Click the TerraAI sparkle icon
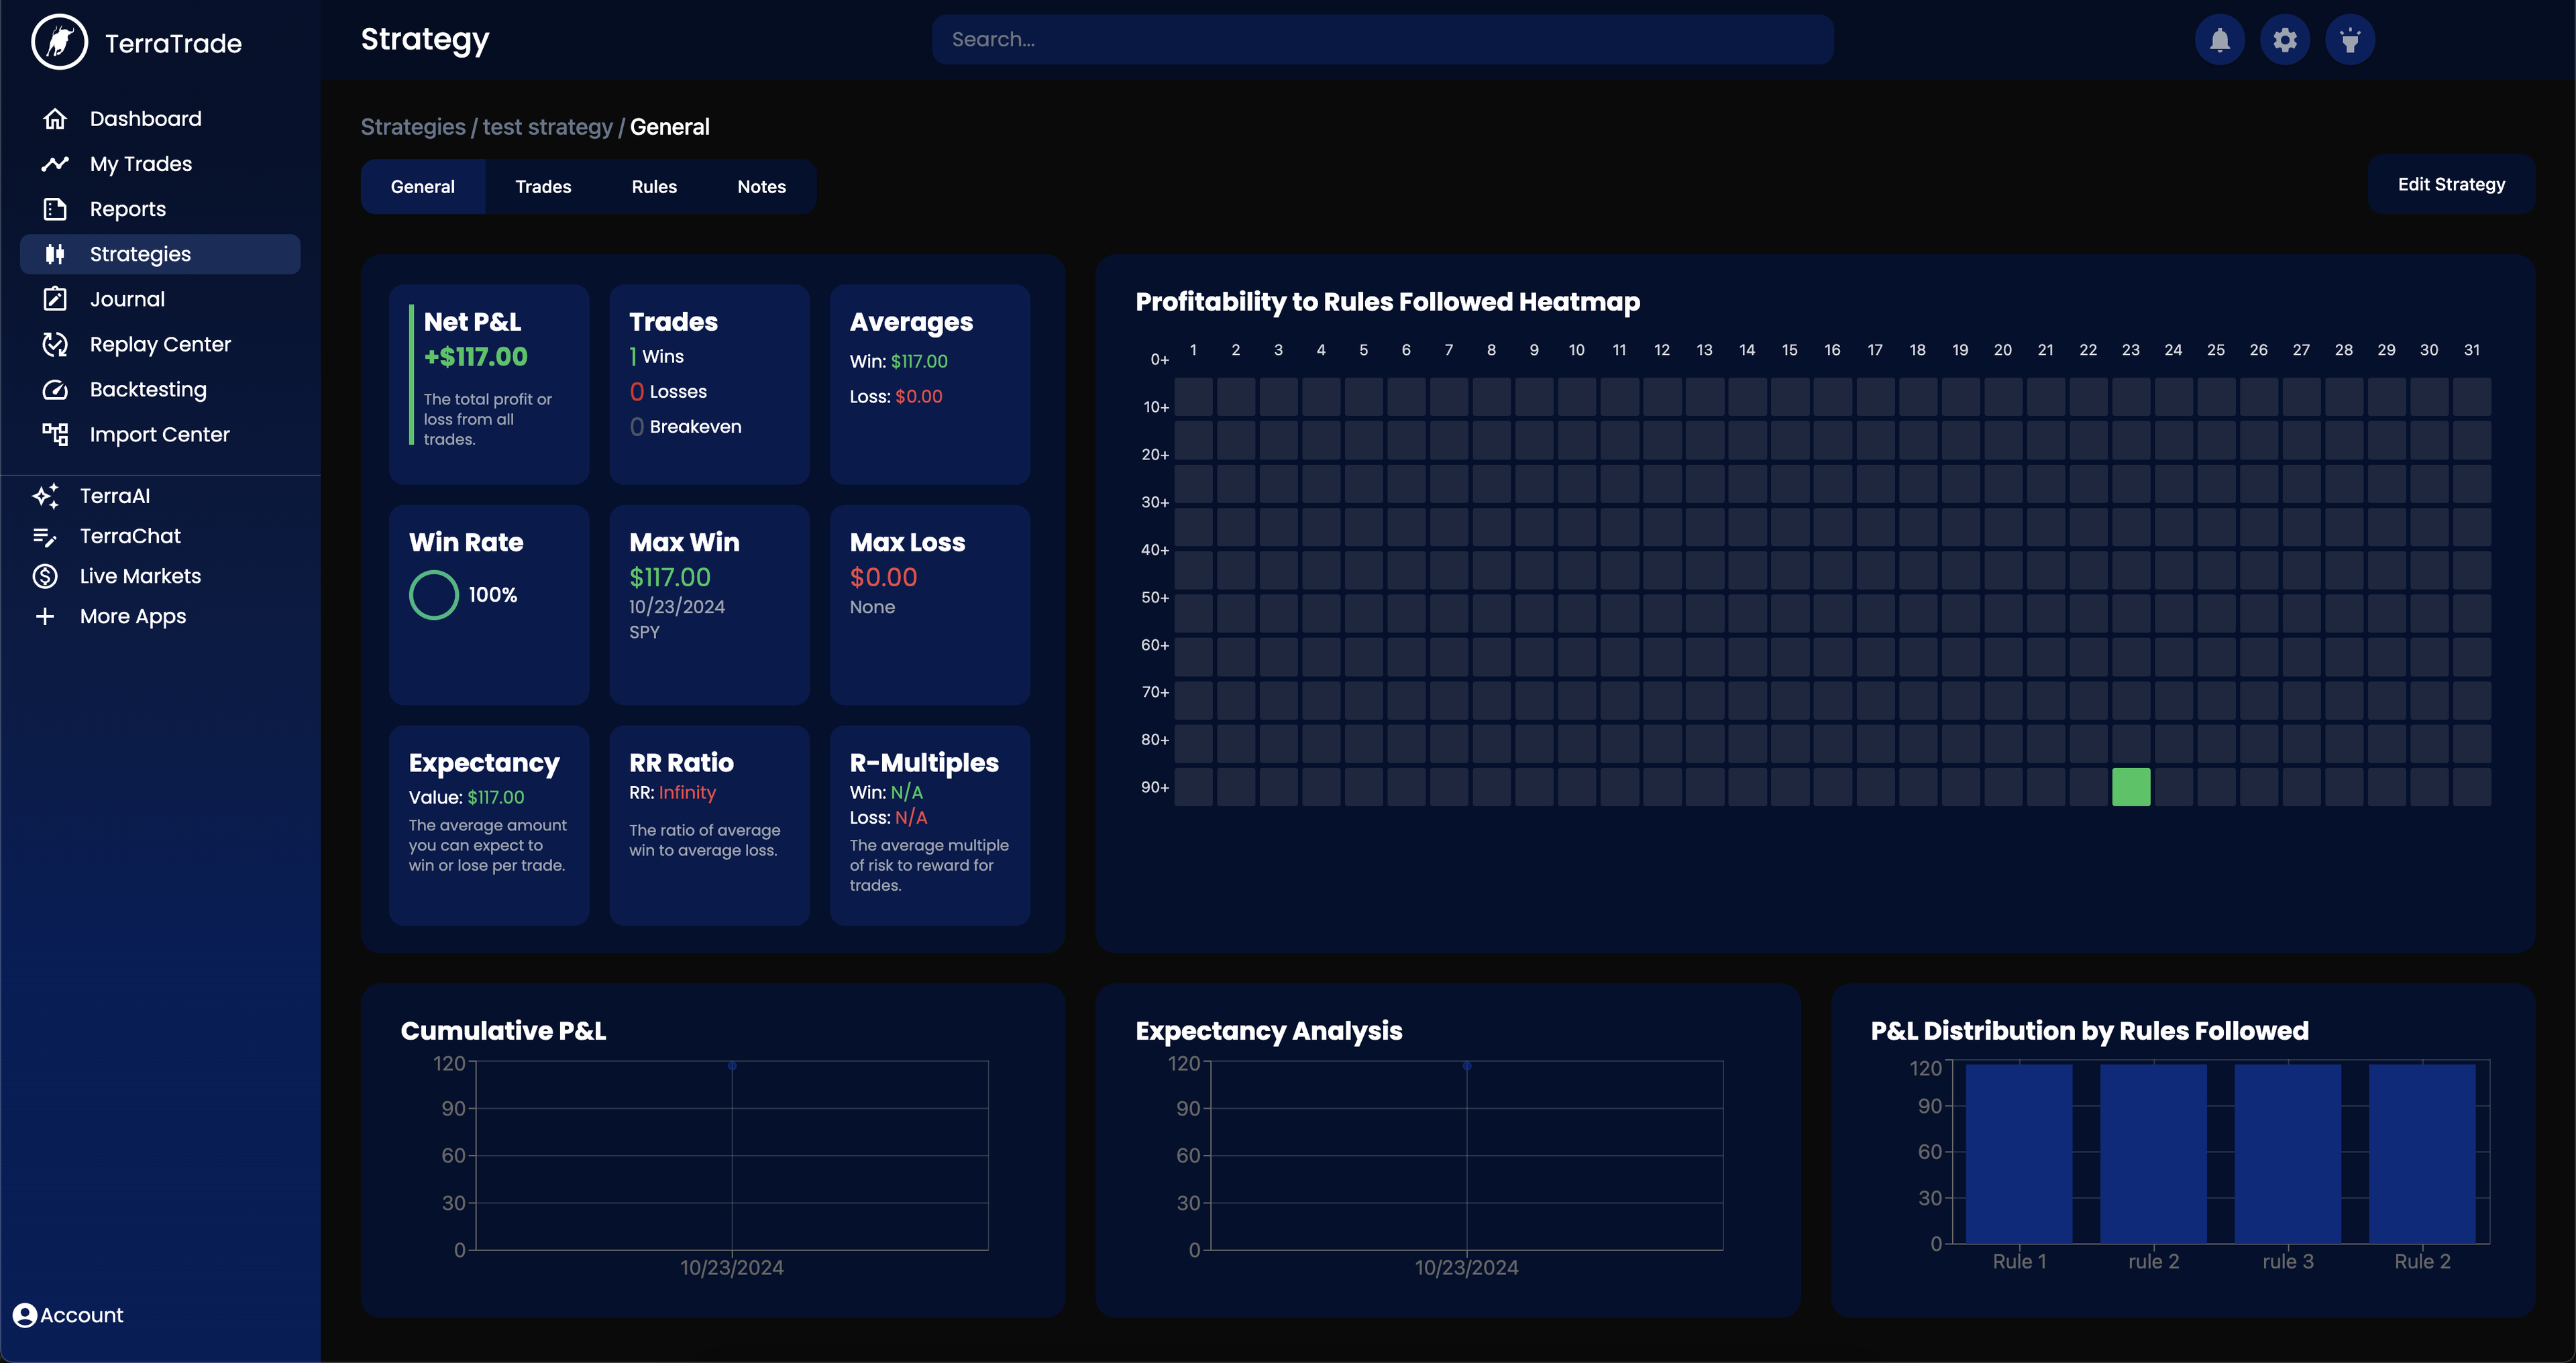Screen dimensions: 2576x1363 coord(45,496)
